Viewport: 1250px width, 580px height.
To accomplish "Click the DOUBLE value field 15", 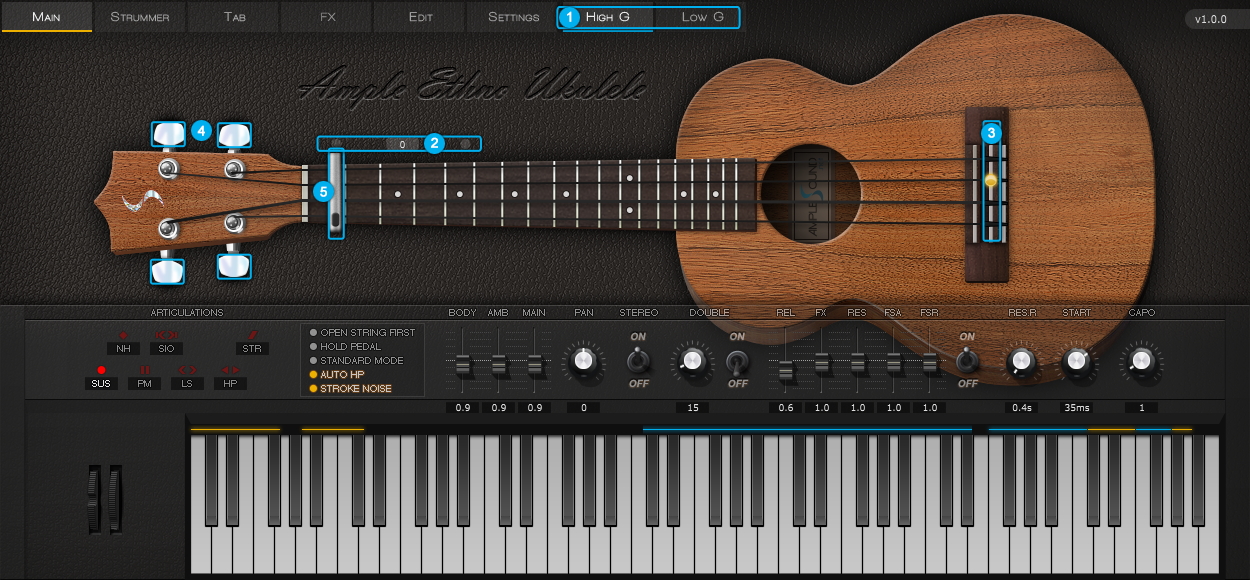I will (x=692, y=408).
